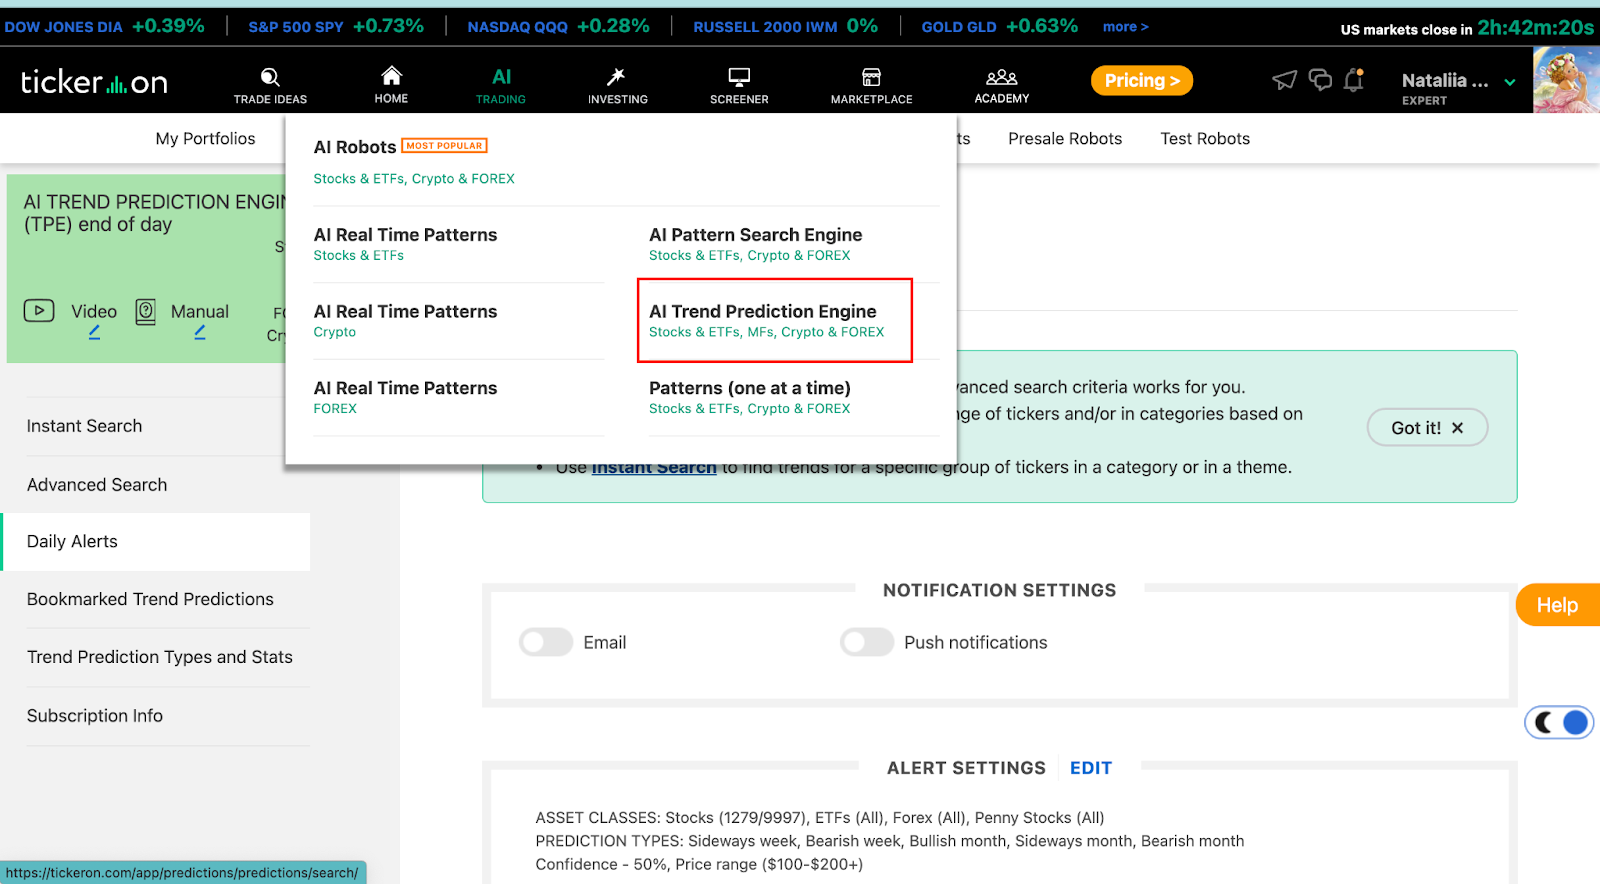Click the orange Pricing button
1600x884 pixels.
point(1142,81)
